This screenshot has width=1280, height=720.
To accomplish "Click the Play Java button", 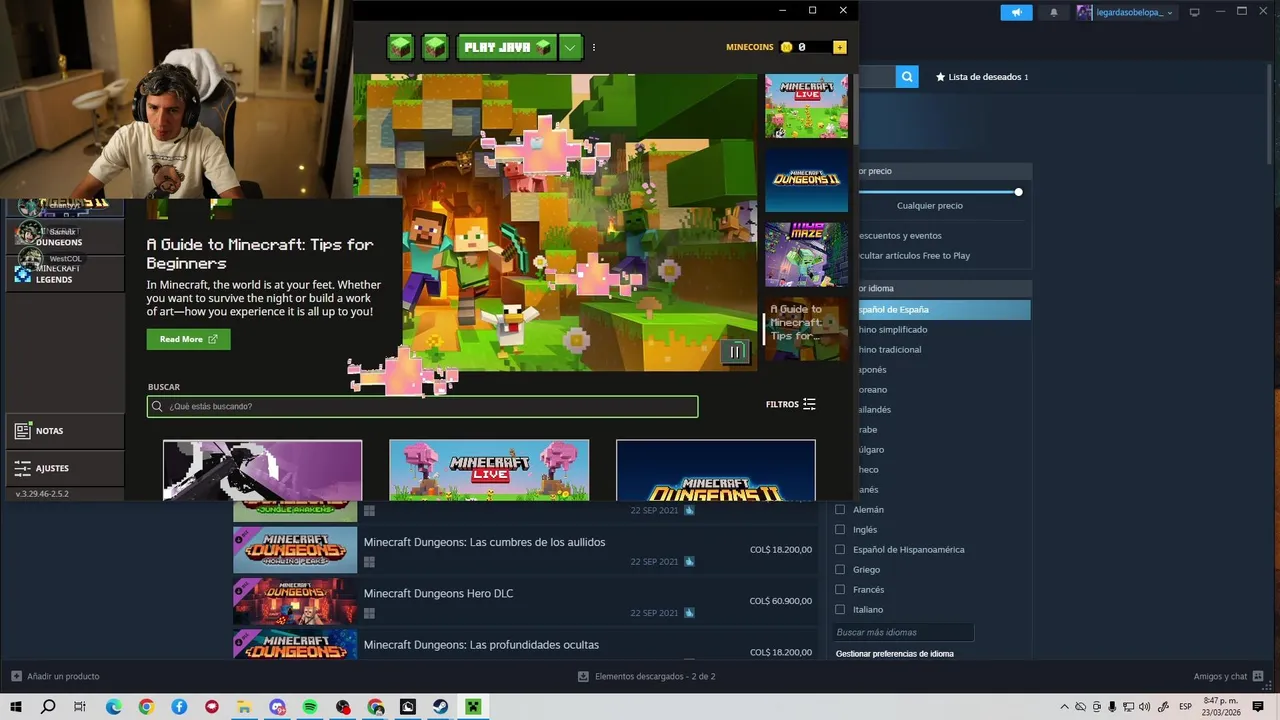I will 507,47.
